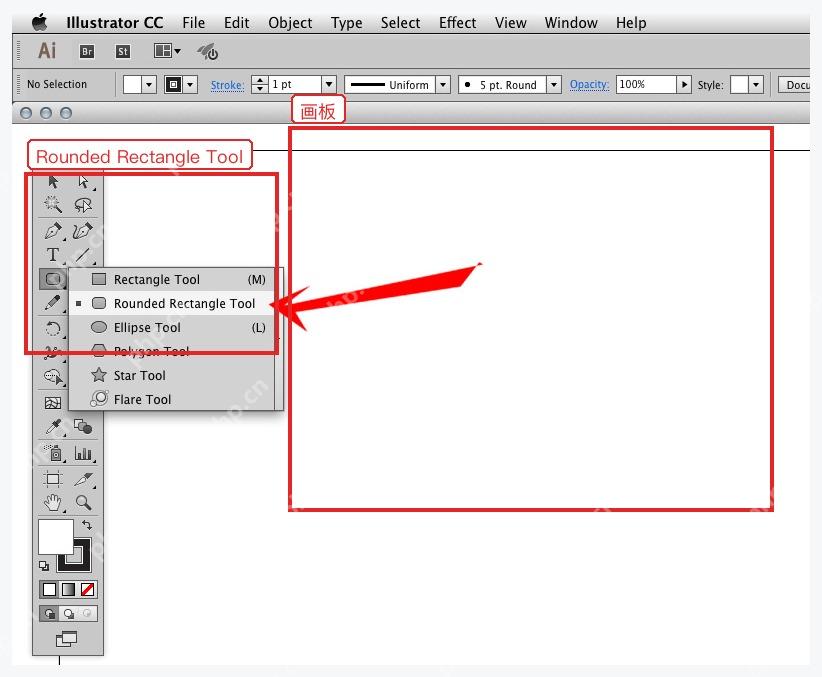Enable Draw Inside mode
822x677 pixels.
[x=87, y=613]
